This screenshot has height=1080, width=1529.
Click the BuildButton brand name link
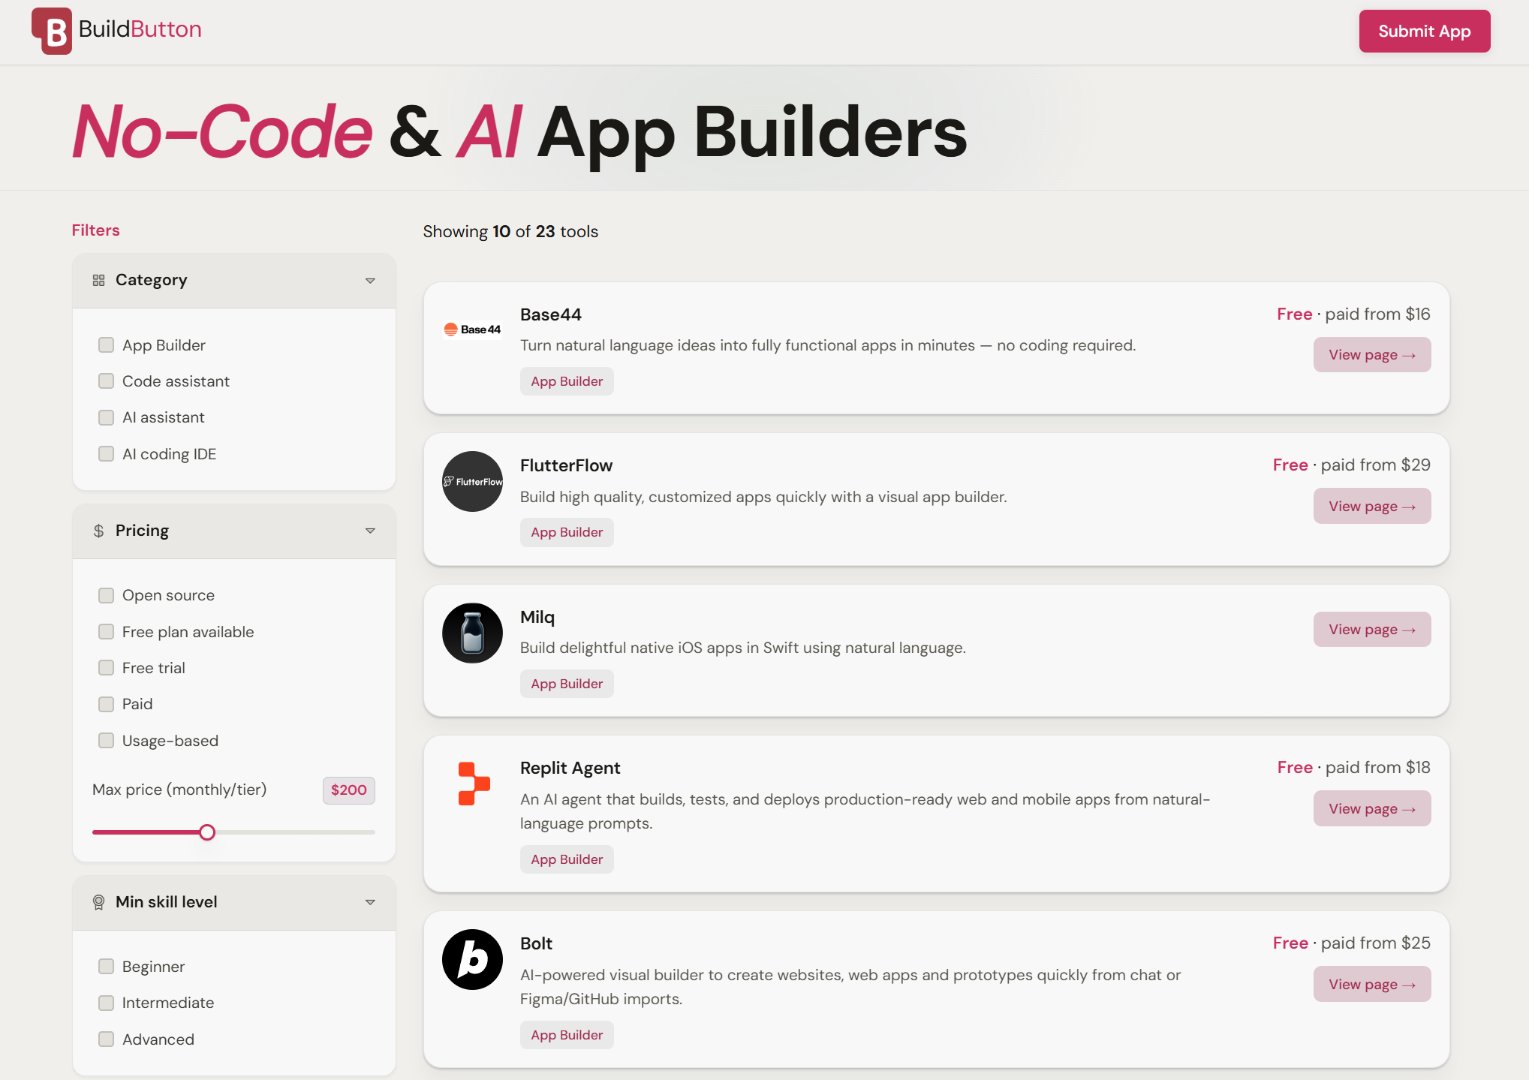[x=140, y=30]
